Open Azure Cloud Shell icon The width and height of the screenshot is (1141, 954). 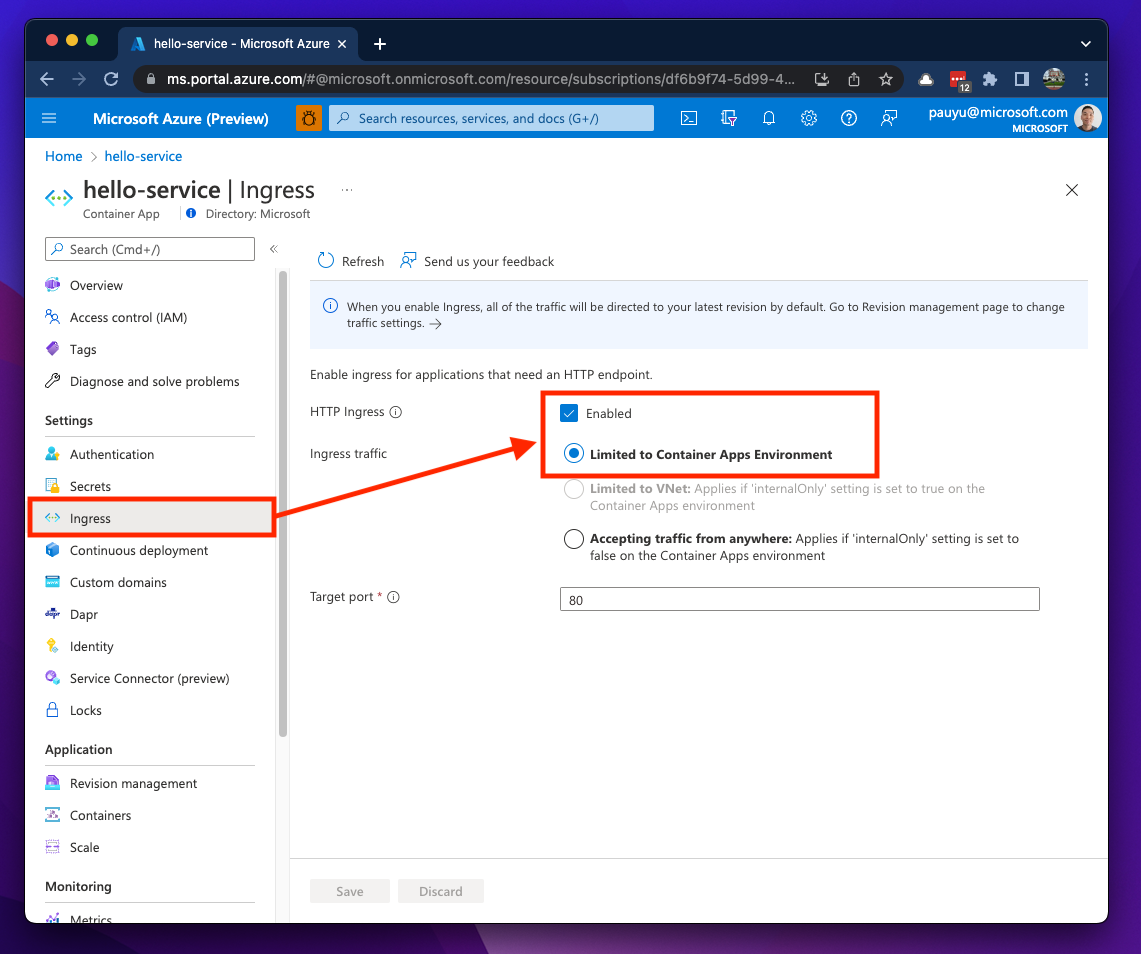click(x=688, y=118)
